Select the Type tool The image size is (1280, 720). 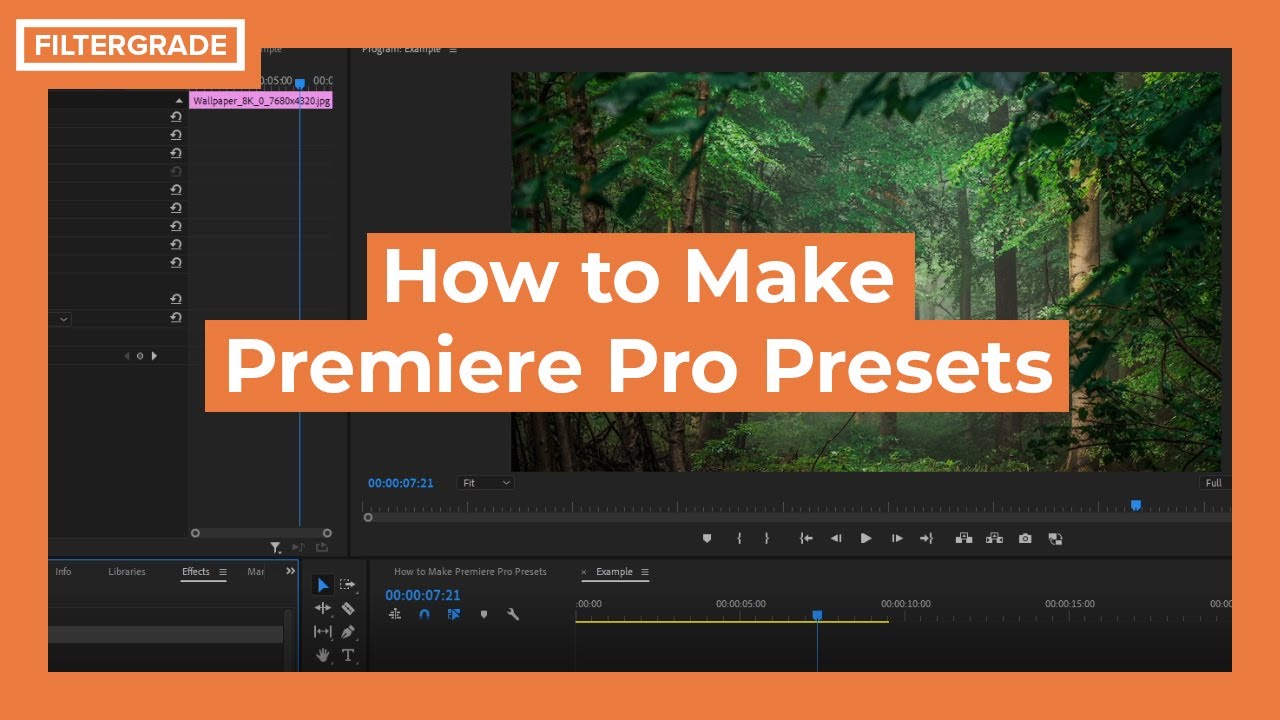pos(348,656)
